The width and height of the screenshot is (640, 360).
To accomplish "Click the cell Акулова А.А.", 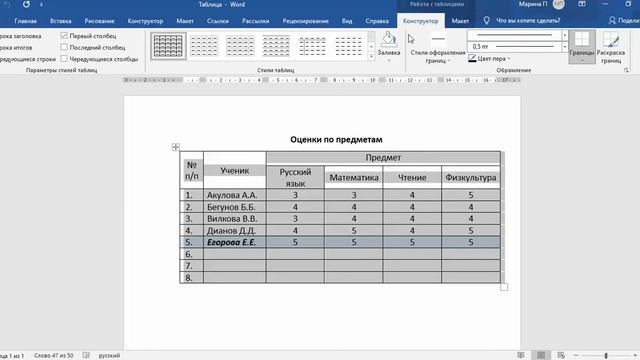I will tap(235, 195).
